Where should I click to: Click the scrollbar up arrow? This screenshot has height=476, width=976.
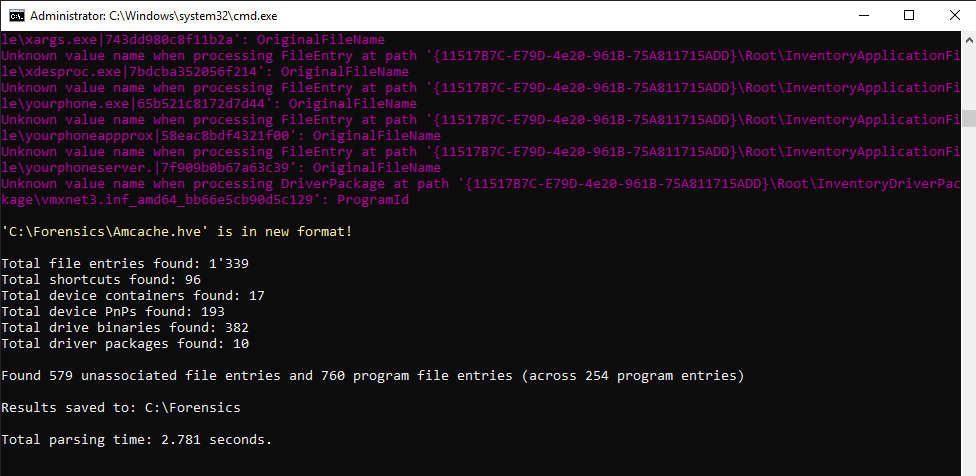967,41
